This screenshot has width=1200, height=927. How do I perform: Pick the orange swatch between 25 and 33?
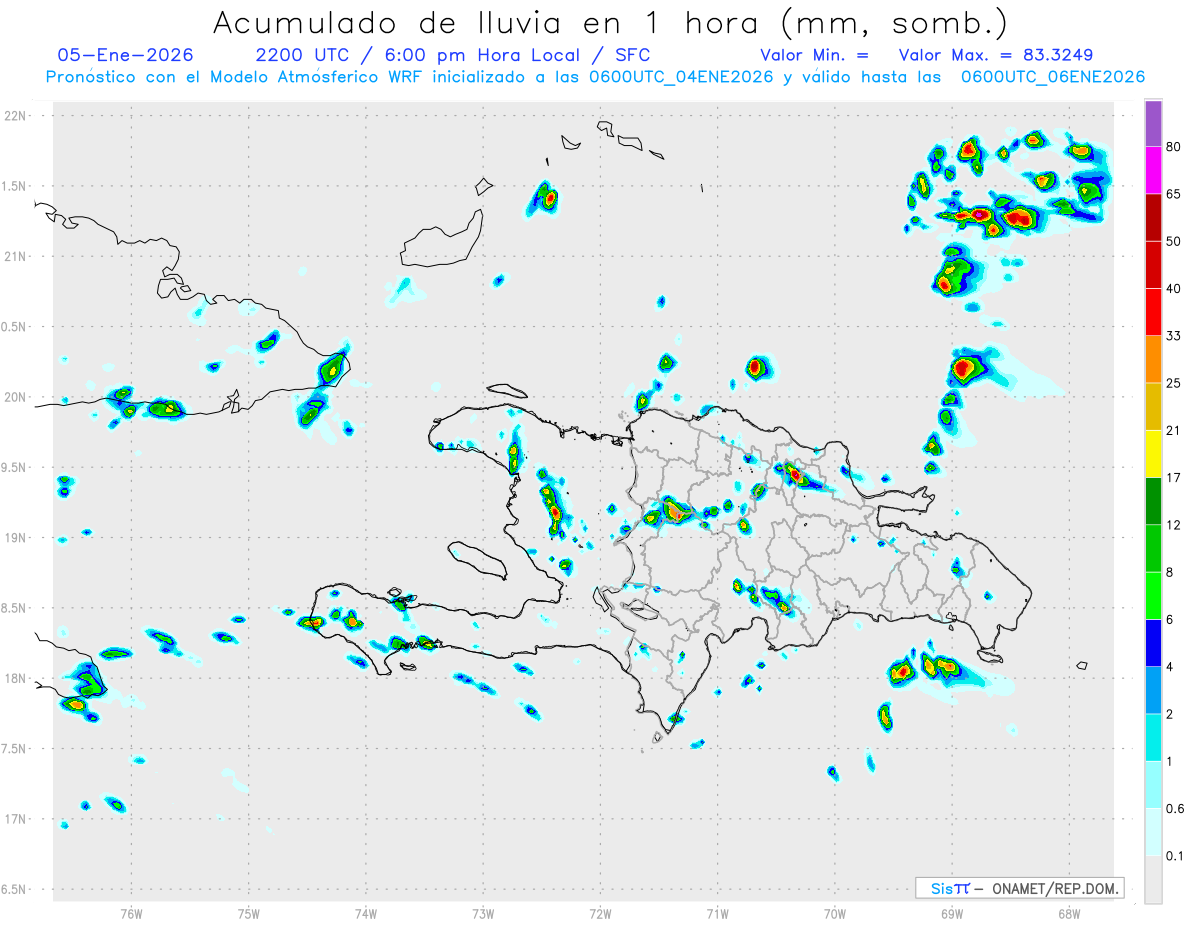point(1153,359)
